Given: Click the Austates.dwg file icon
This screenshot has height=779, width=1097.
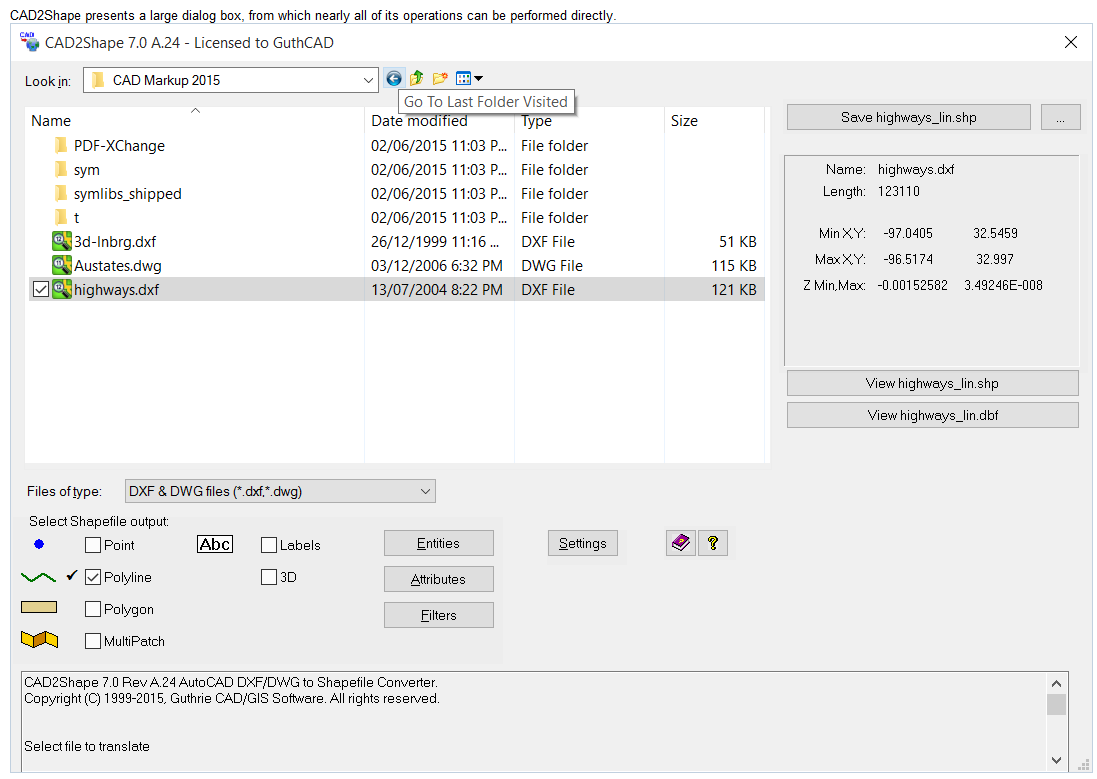Looking at the screenshot, I should [x=62, y=266].
